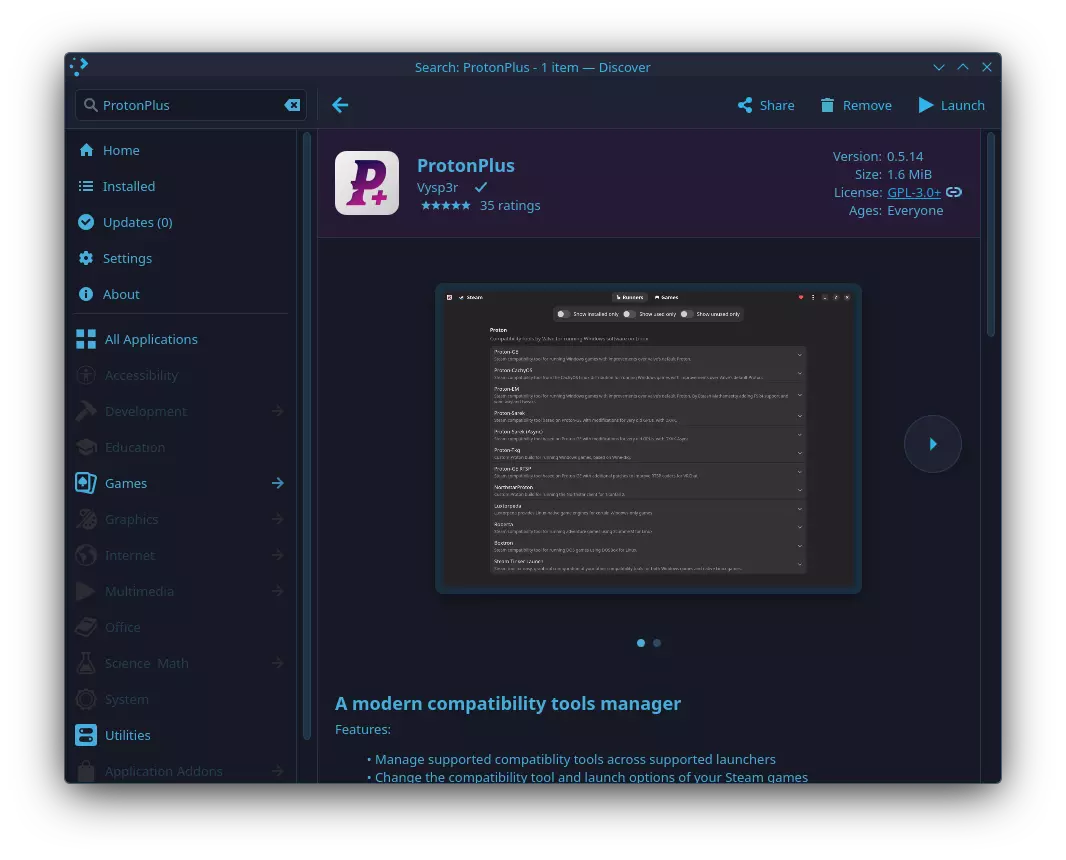
Task: Click the ProtonPlus app logo
Action: coord(366,183)
